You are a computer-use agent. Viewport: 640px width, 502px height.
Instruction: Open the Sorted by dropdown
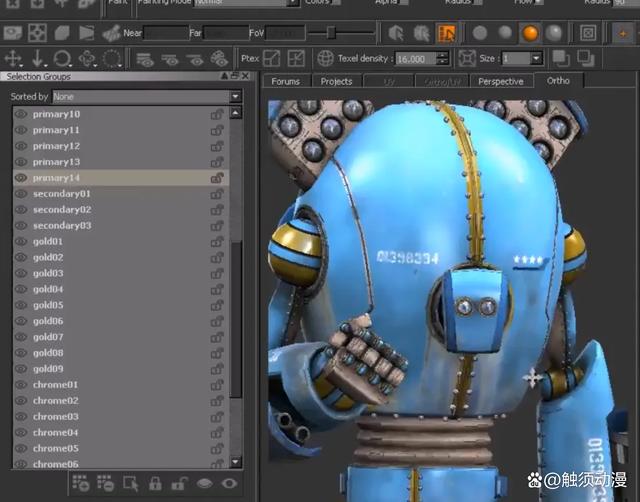tap(235, 97)
